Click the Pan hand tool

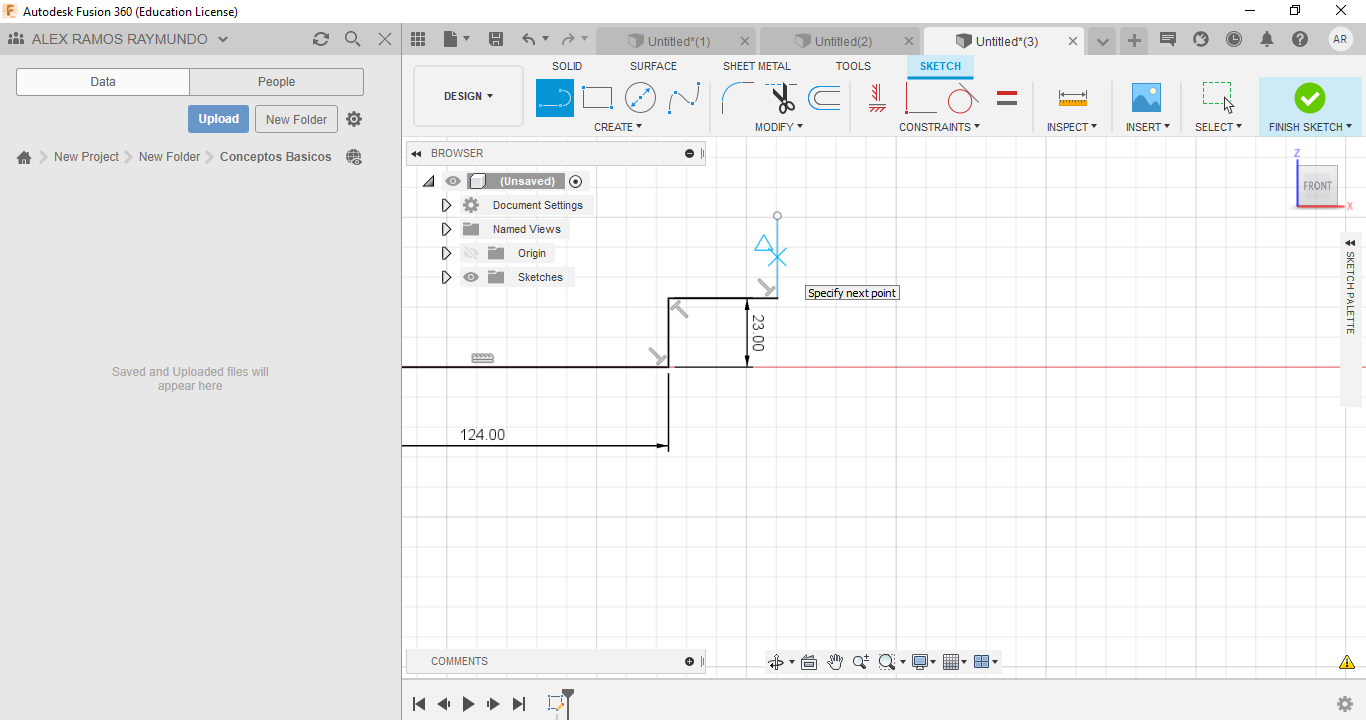point(834,662)
